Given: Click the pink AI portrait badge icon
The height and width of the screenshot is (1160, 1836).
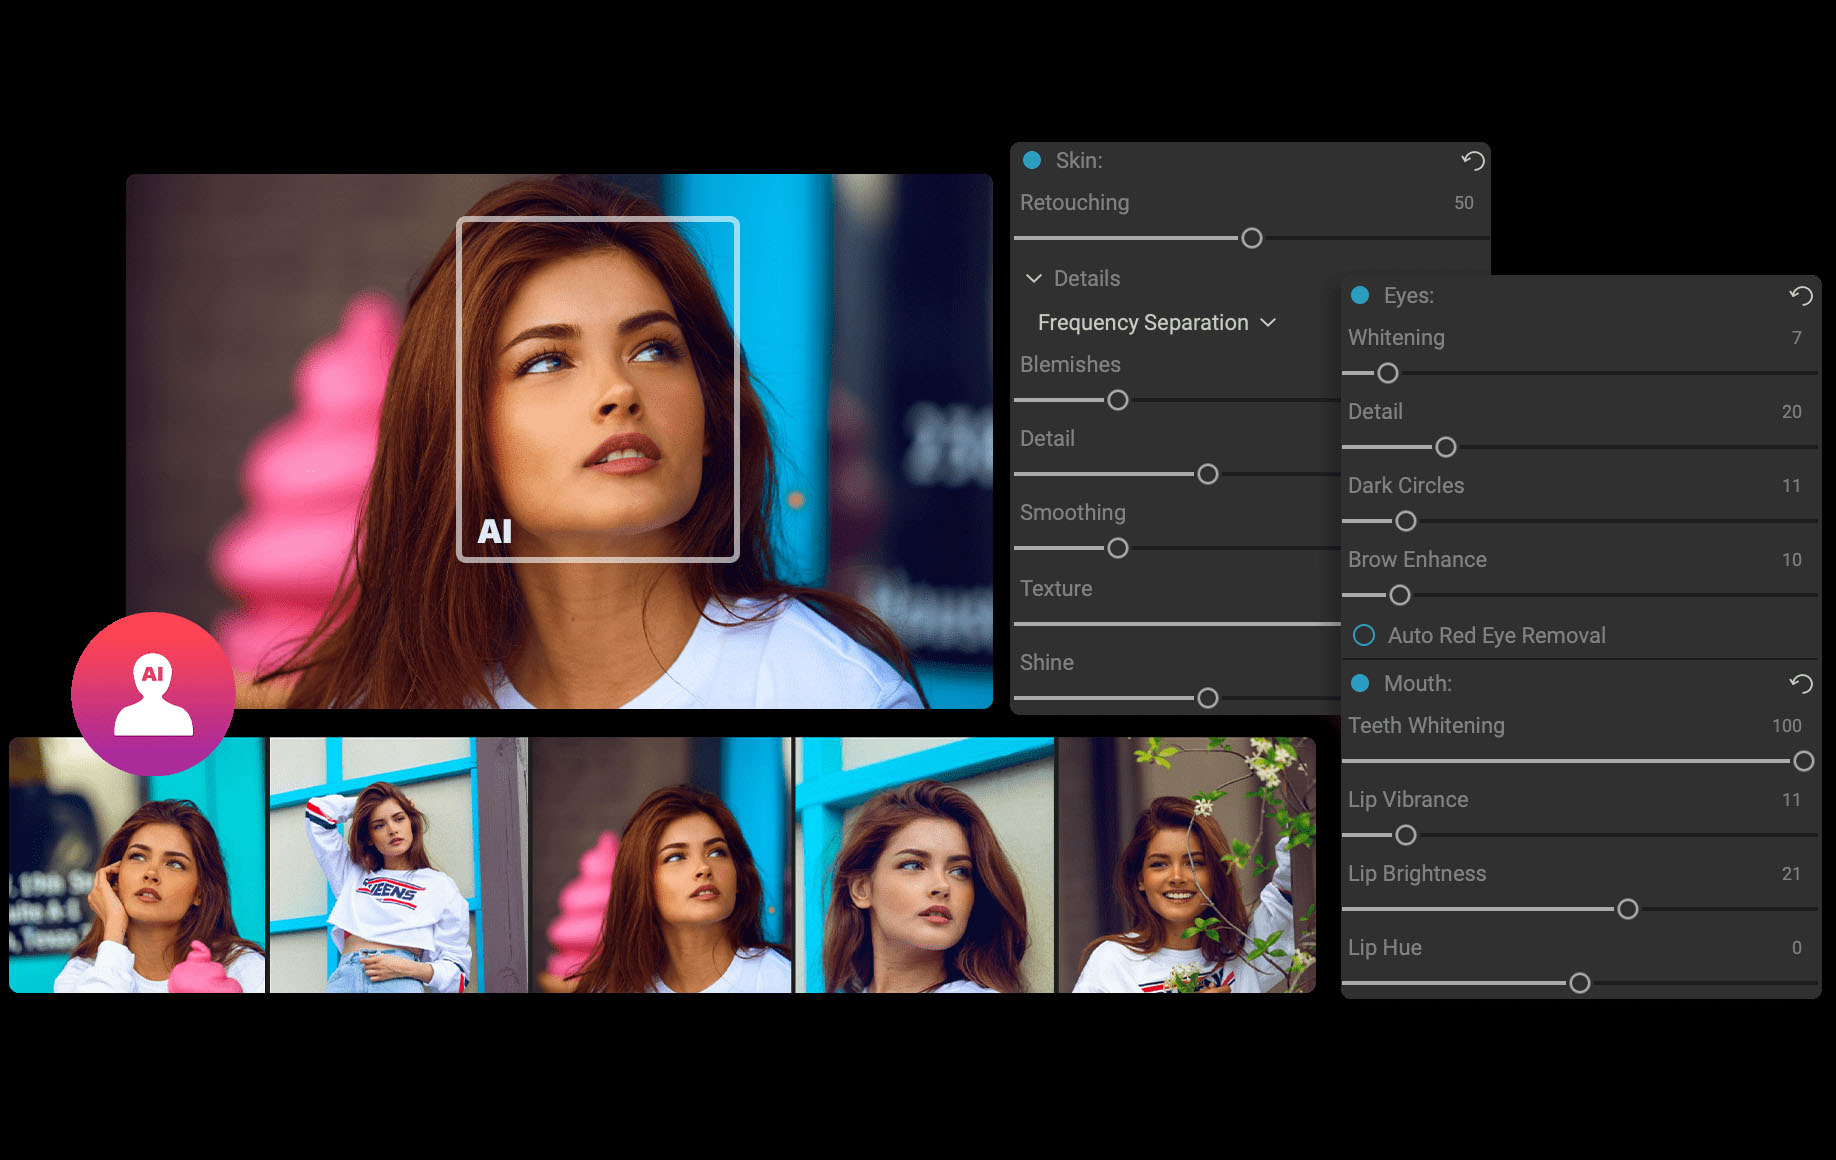Looking at the screenshot, I should [153, 694].
